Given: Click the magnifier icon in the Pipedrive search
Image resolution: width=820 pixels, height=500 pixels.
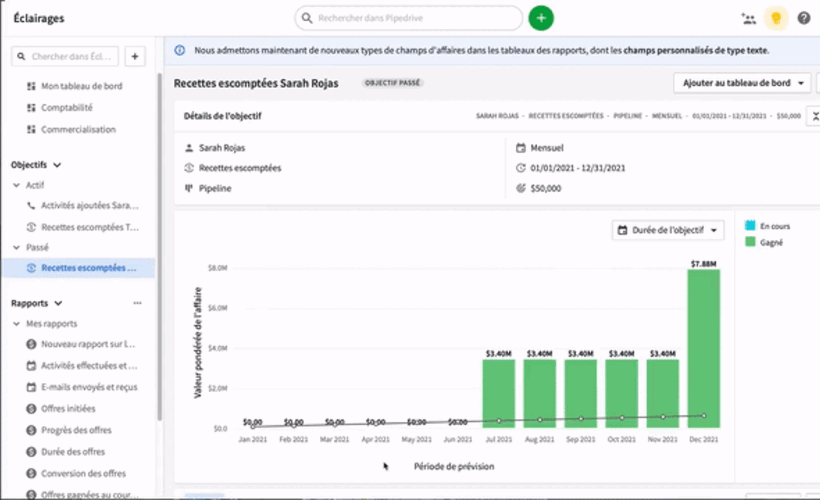Looking at the screenshot, I should (x=307, y=18).
